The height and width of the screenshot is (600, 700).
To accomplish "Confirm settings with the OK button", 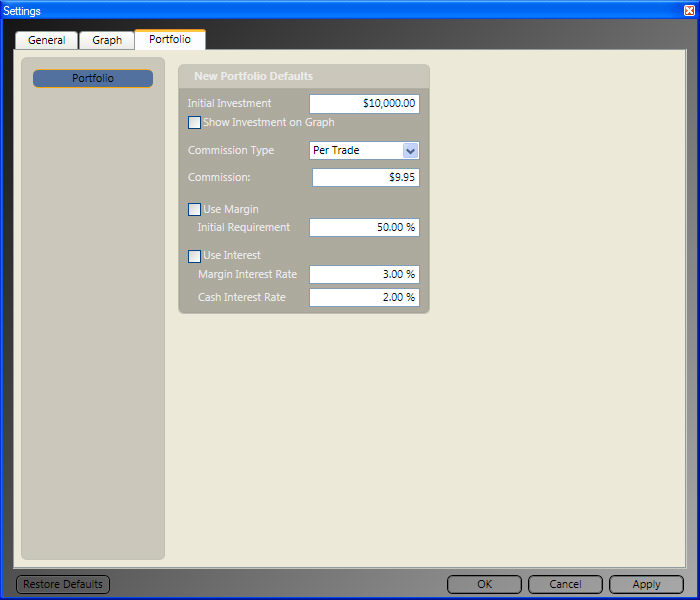I will [x=484, y=584].
